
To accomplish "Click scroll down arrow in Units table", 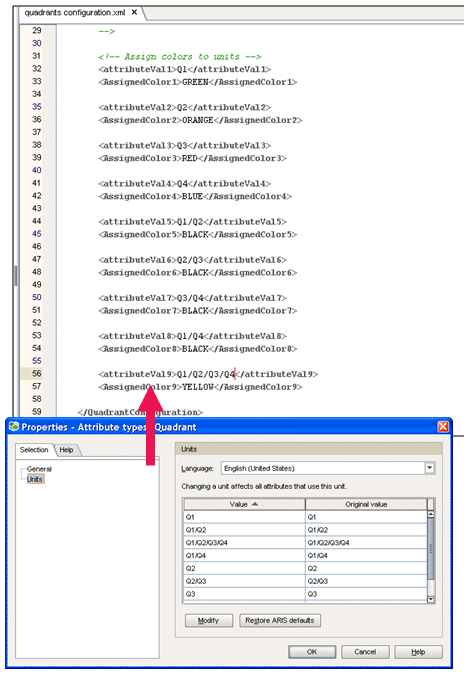I will (x=431, y=599).
